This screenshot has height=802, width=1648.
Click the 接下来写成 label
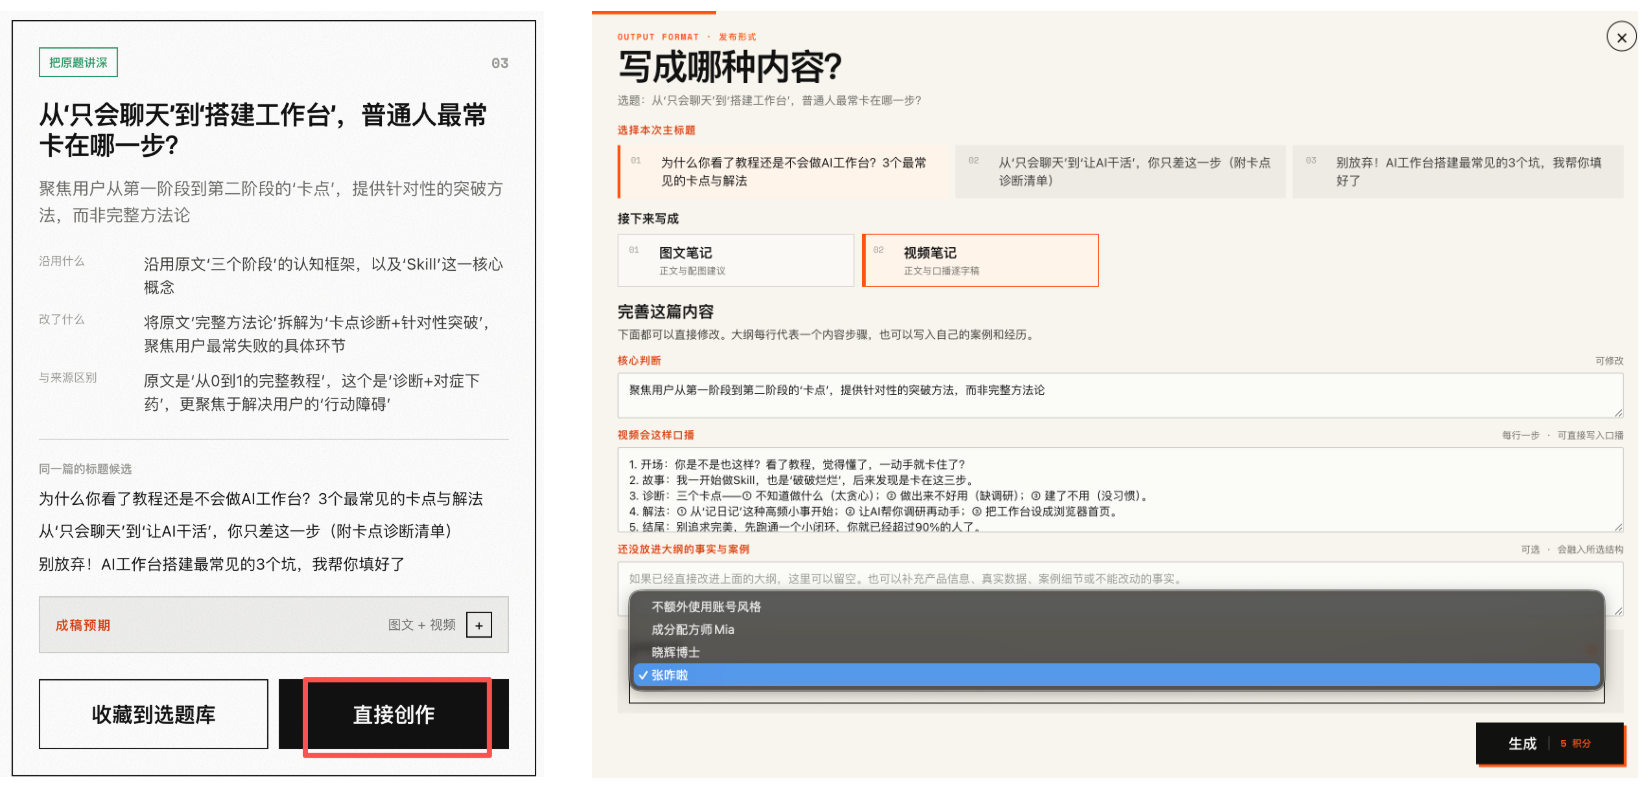[648, 218]
